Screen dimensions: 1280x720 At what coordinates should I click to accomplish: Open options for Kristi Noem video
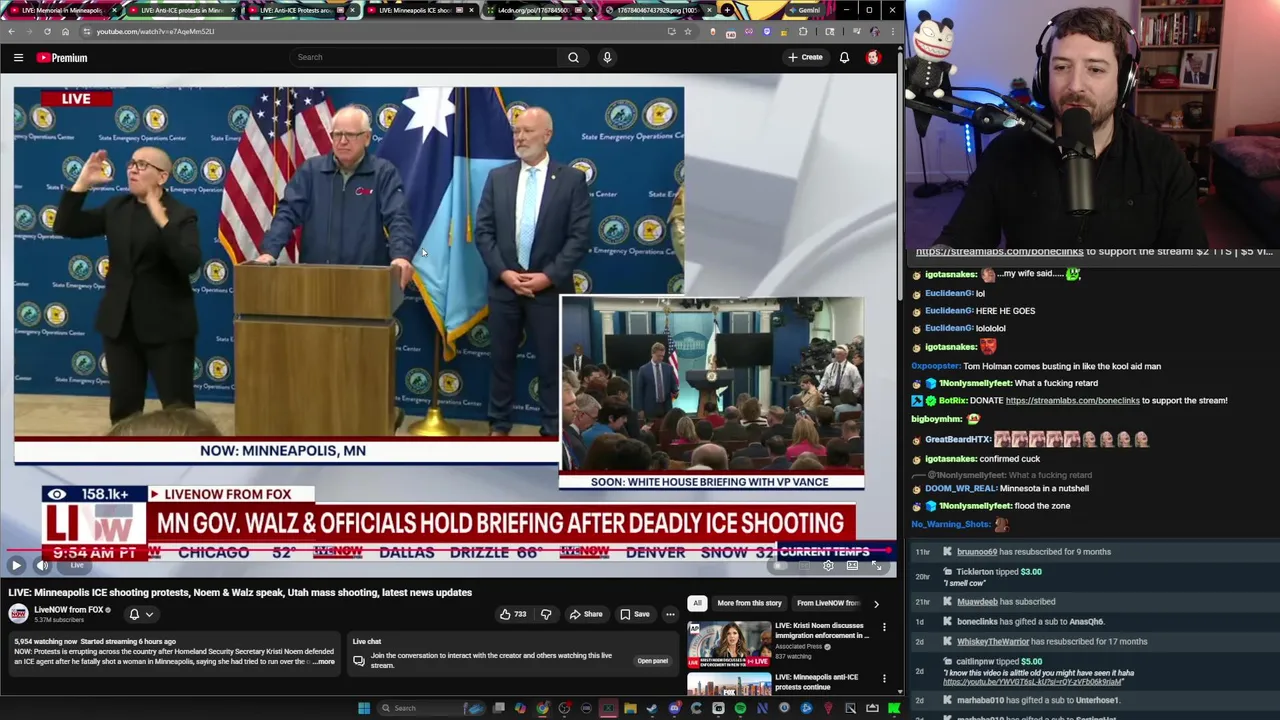coord(884,627)
